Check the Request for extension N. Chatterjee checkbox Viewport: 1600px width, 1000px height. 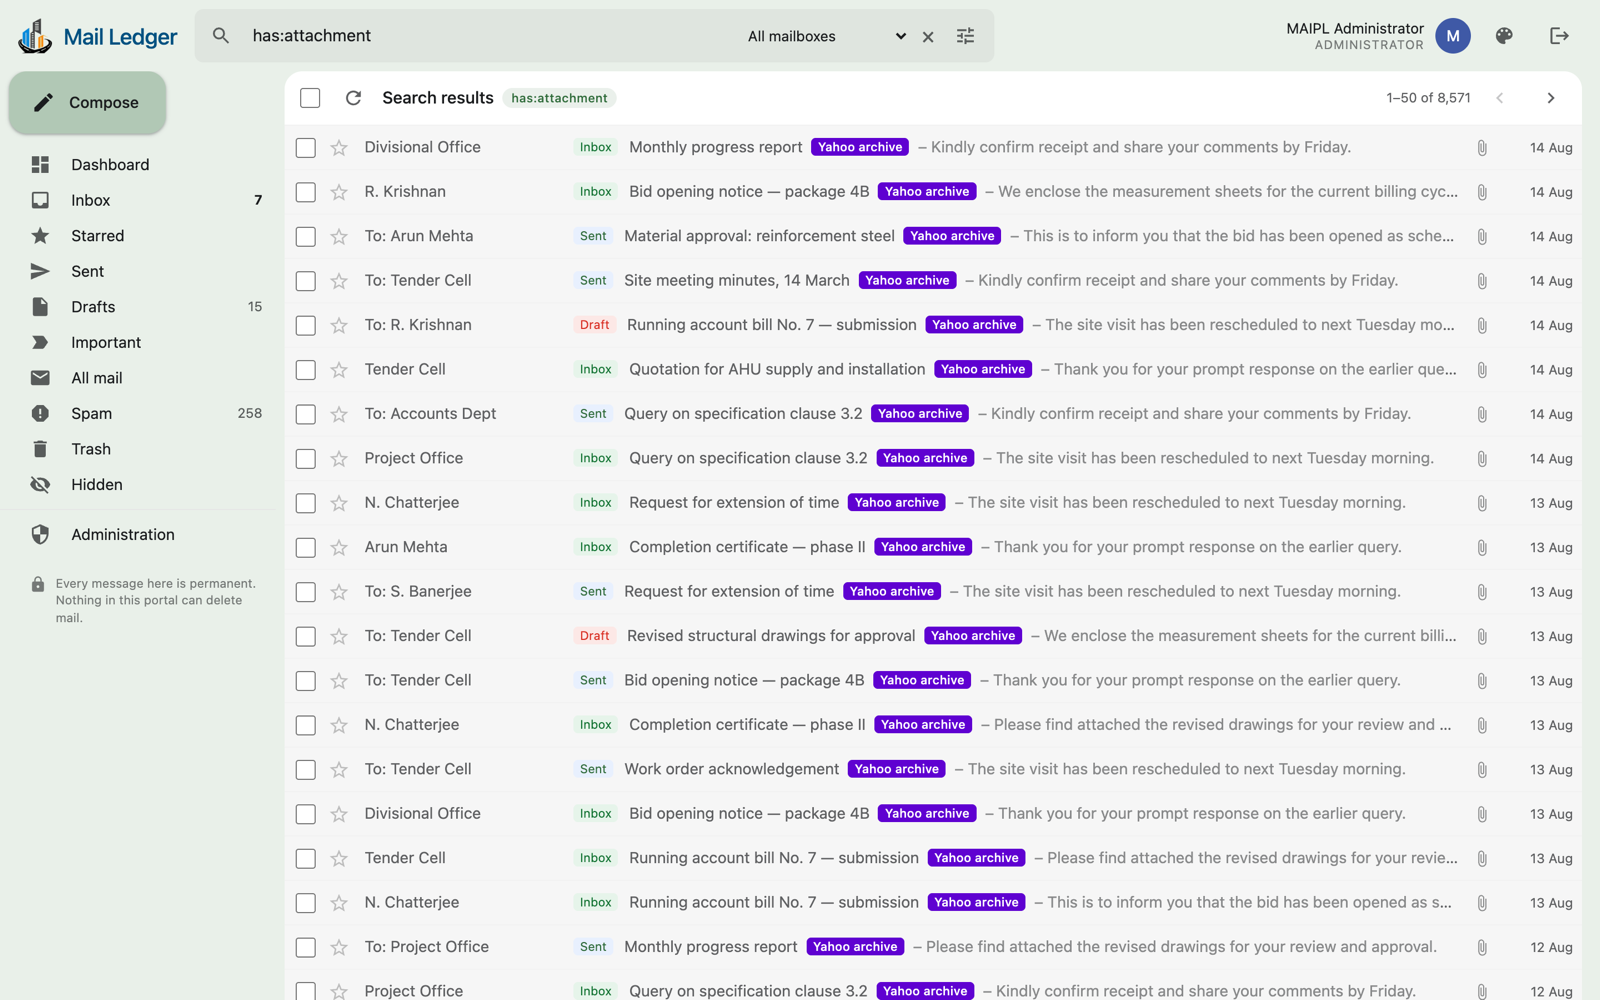click(x=306, y=503)
